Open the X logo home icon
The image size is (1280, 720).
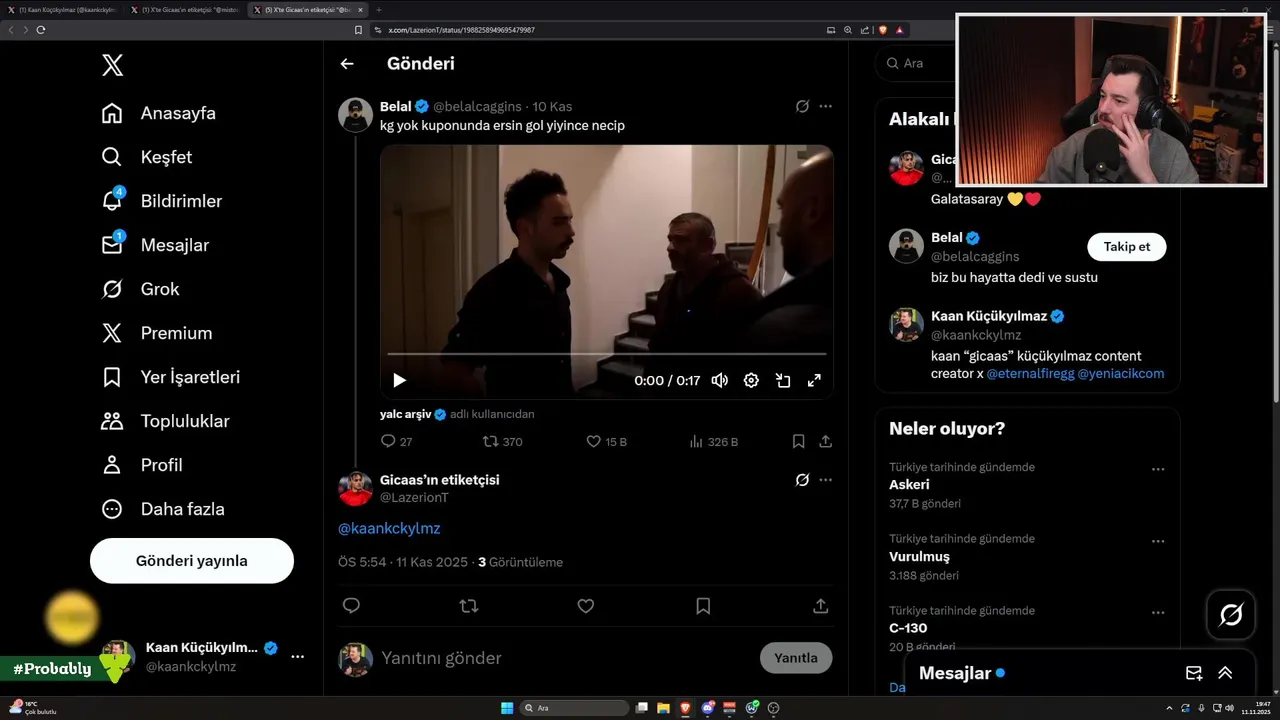click(112, 65)
